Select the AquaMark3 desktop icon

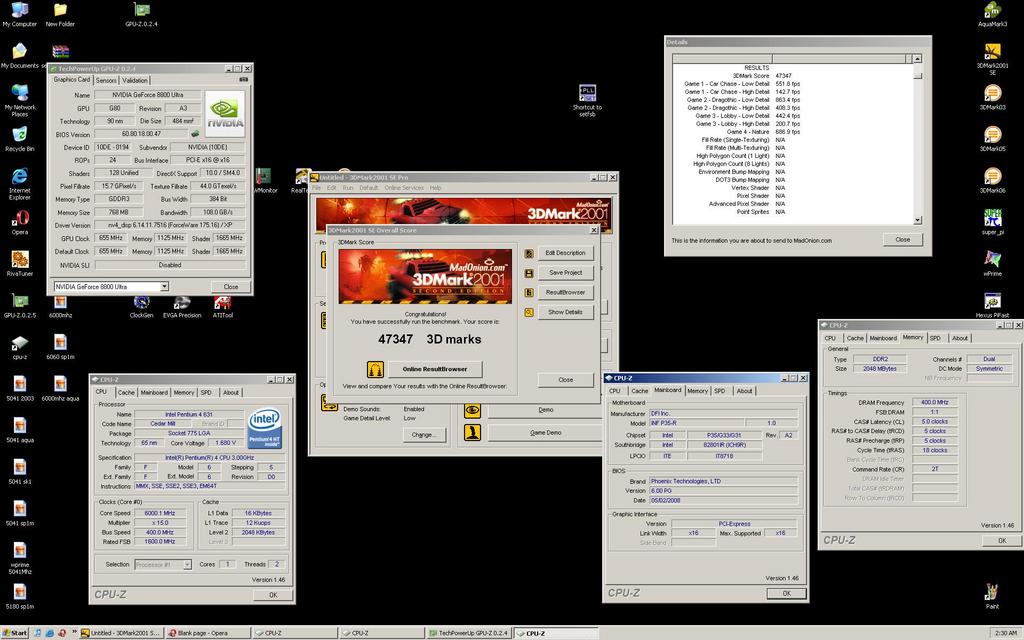[992, 14]
